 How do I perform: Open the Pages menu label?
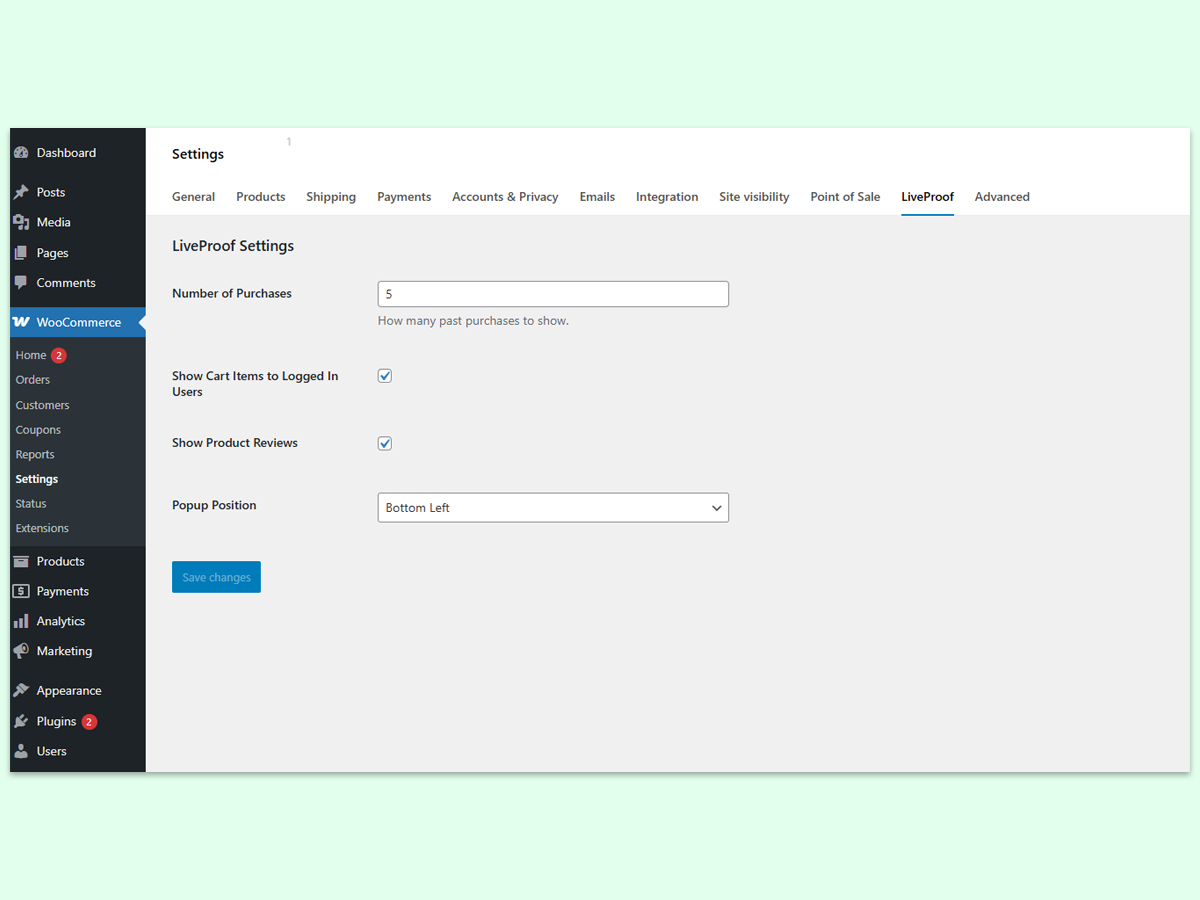pos(52,253)
